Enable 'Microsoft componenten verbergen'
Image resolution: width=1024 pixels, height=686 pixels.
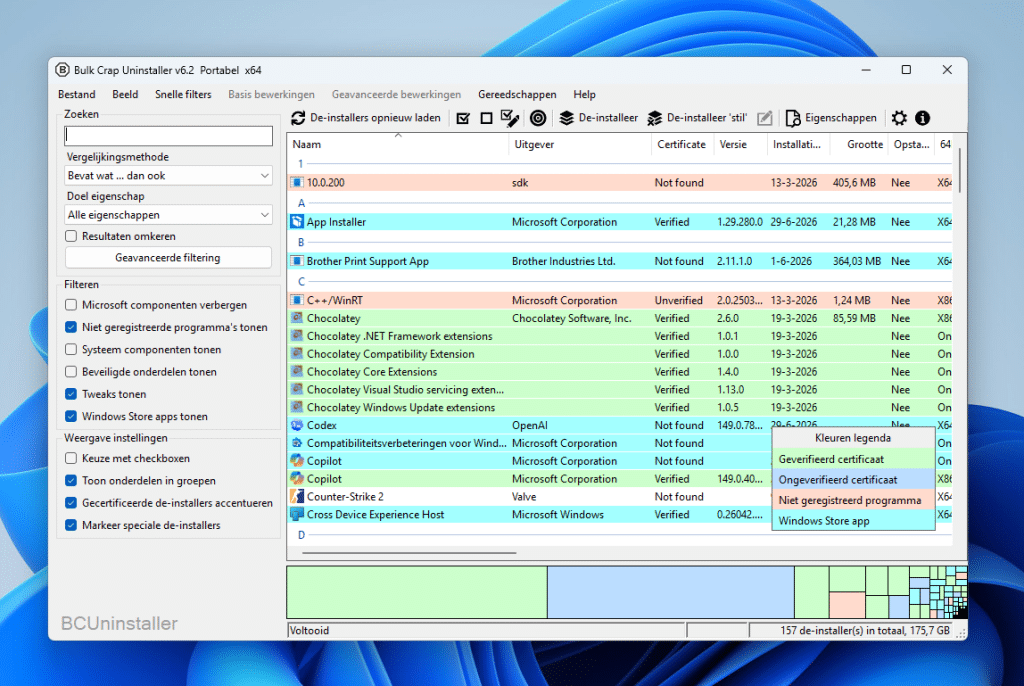coord(71,304)
